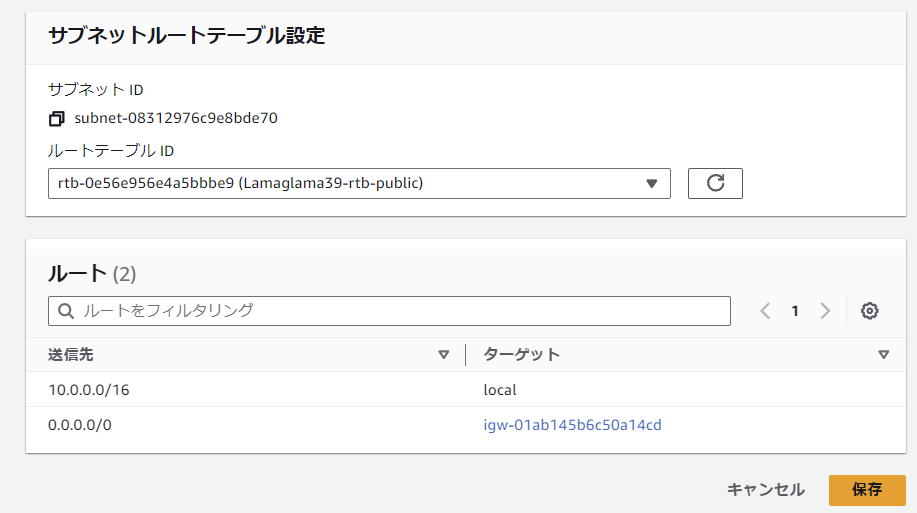917x513 pixels.
Task: Open the igw-01ab145b6c50a14cd link
Action: (x=572, y=425)
